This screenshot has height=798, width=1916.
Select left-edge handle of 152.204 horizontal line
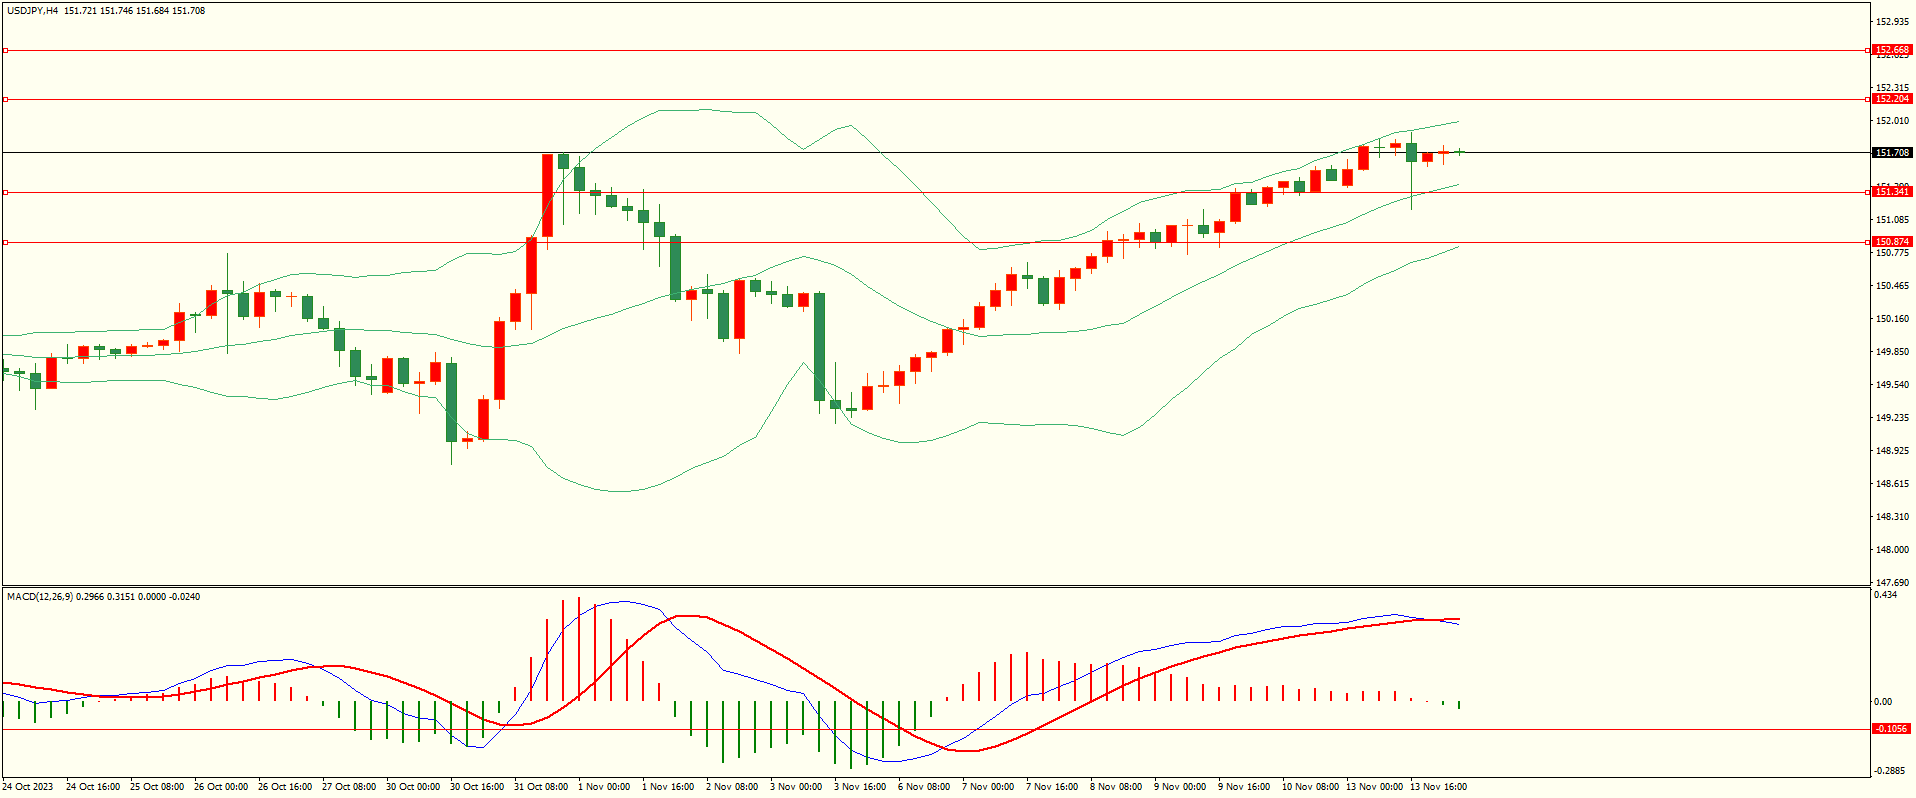[x=5, y=99]
